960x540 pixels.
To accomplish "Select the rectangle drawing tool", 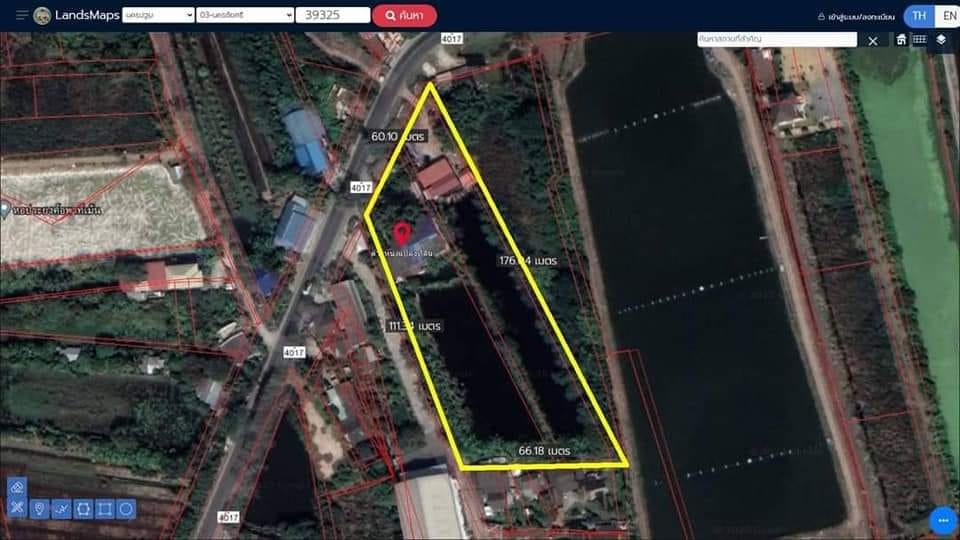I will (105, 509).
